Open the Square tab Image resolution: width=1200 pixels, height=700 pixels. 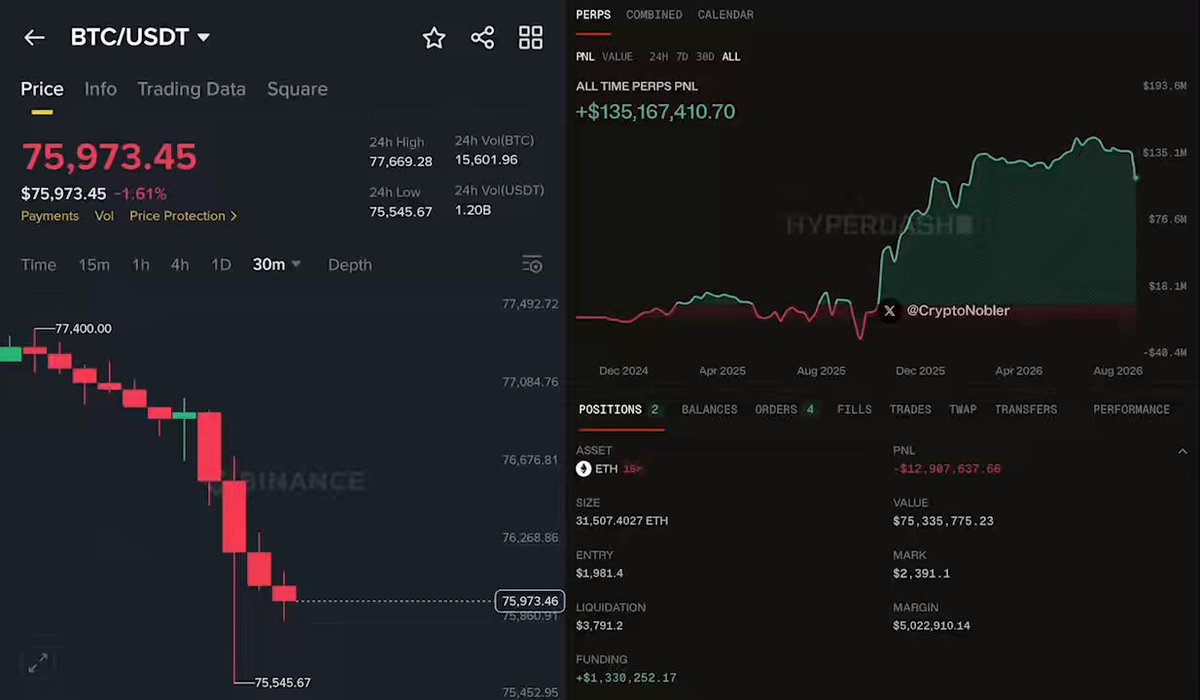[297, 89]
